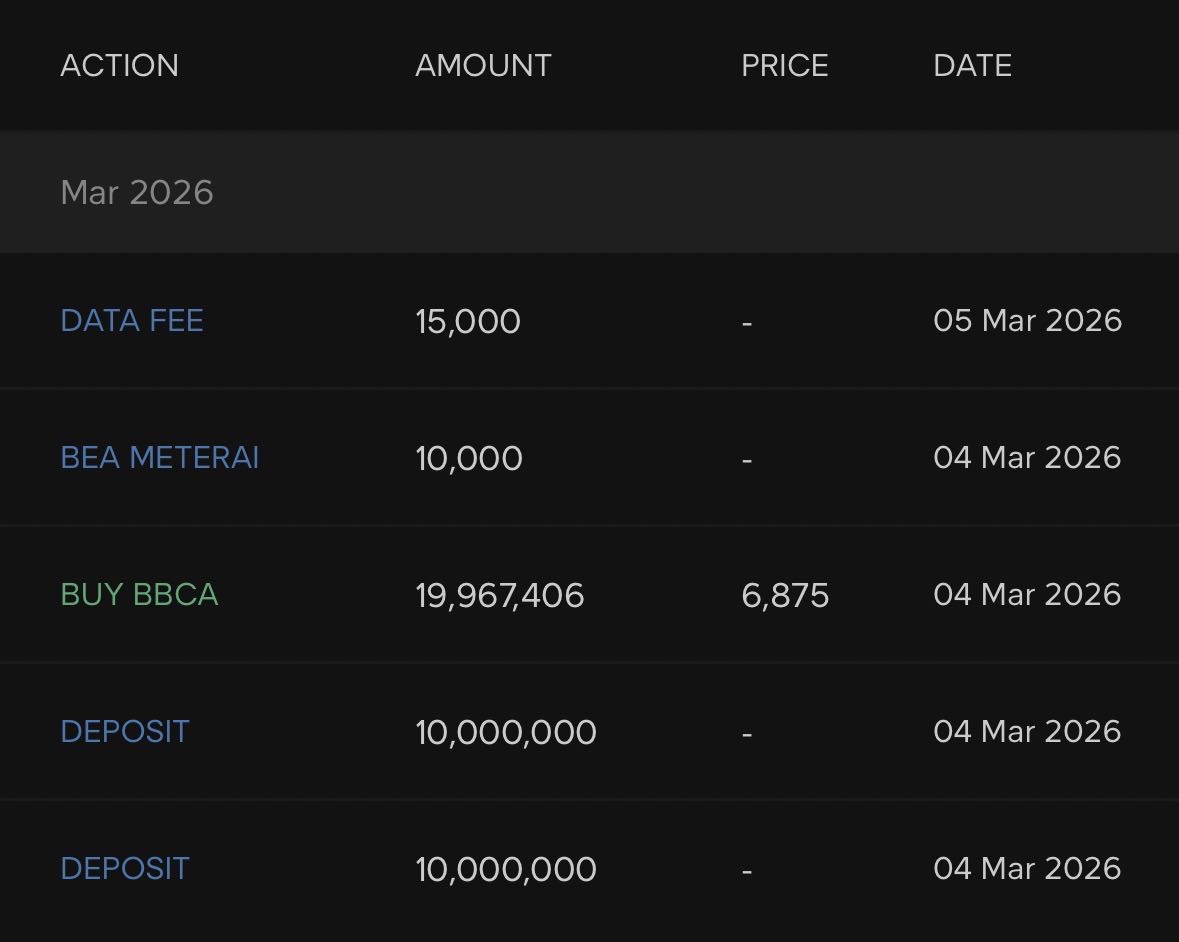Click the 15,000 amount value

pyautogui.click(x=468, y=322)
